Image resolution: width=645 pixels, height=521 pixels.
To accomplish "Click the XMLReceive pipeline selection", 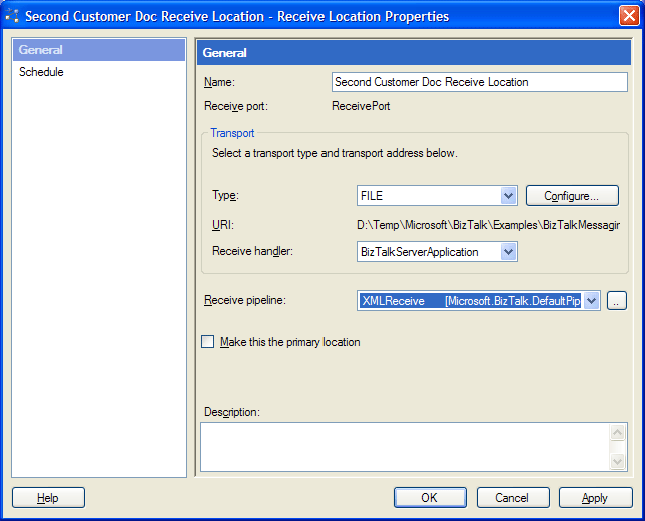I will click(x=470, y=301).
